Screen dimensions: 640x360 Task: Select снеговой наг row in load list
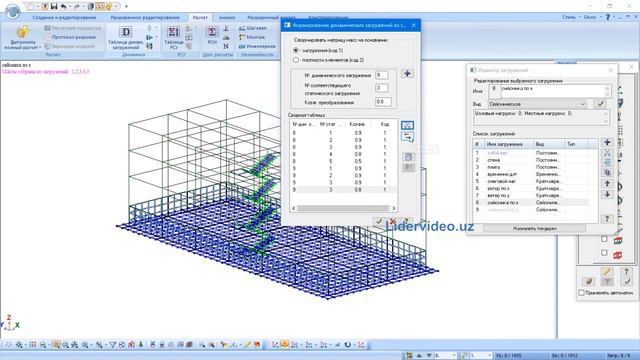(x=531, y=181)
